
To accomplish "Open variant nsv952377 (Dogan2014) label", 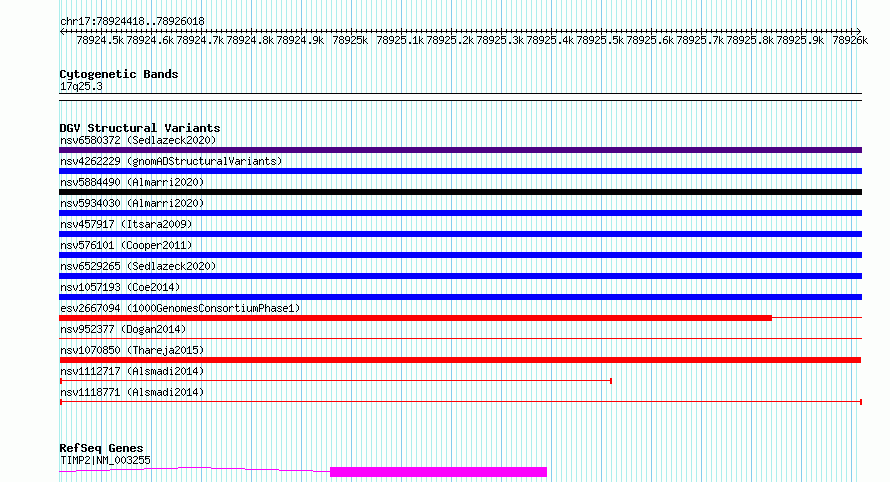I will click(x=123, y=329).
